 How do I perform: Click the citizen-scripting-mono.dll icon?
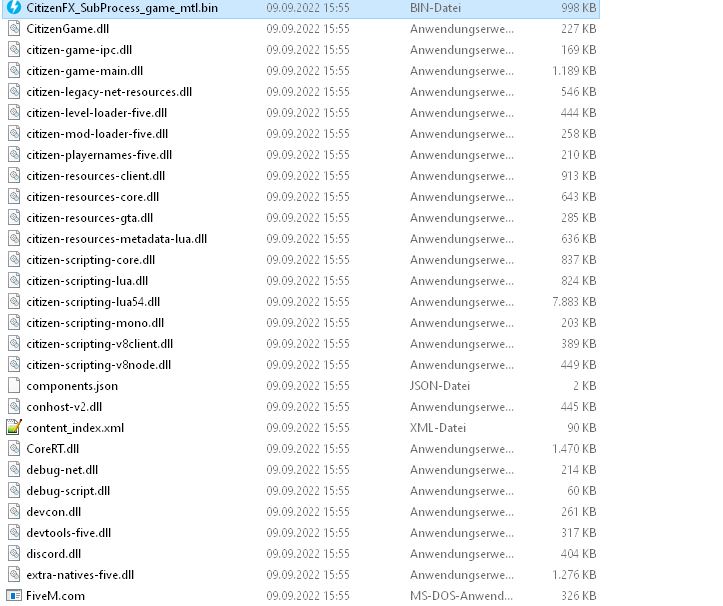pyautogui.click(x=14, y=322)
